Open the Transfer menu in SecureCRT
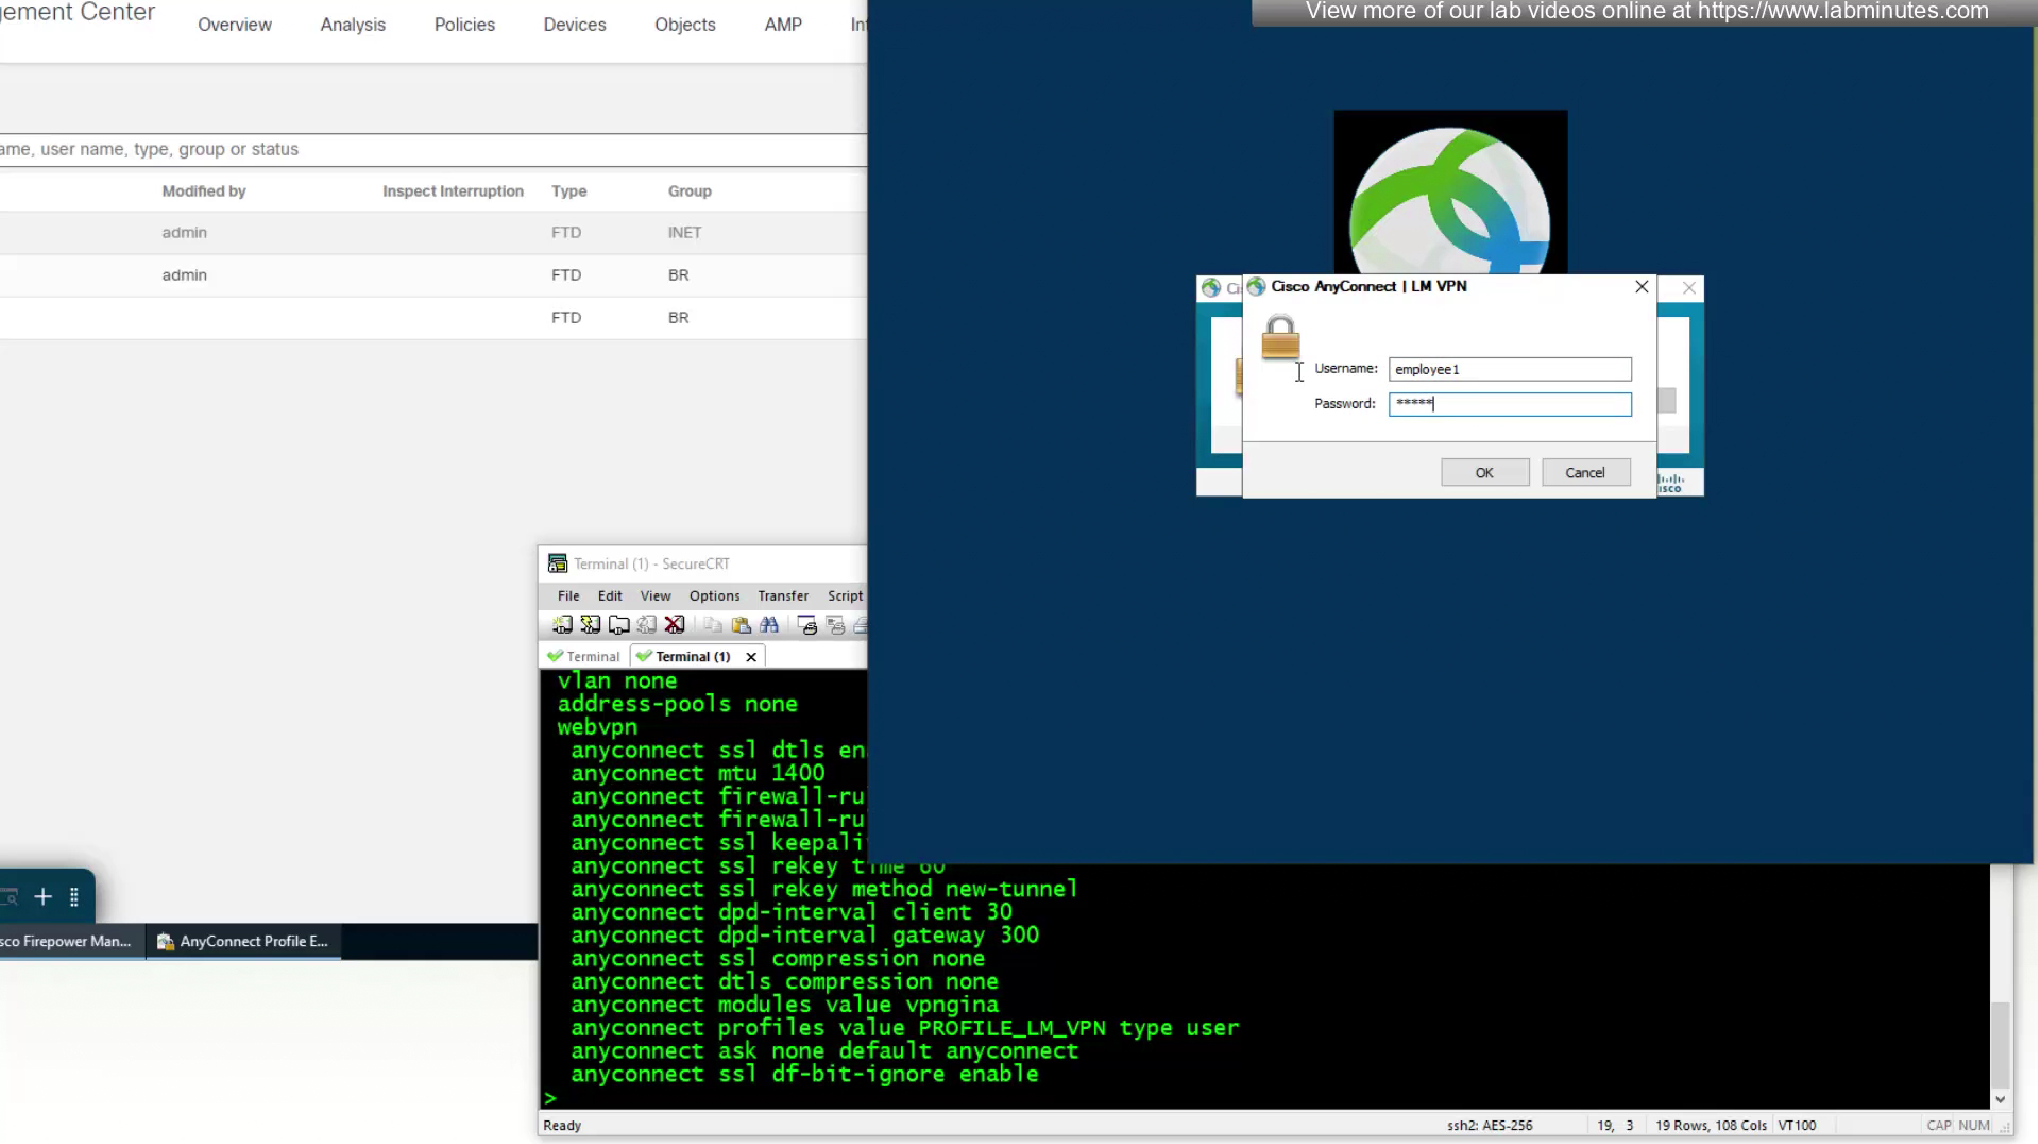Viewport: 2038px width, 1144px height. [783, 596]
